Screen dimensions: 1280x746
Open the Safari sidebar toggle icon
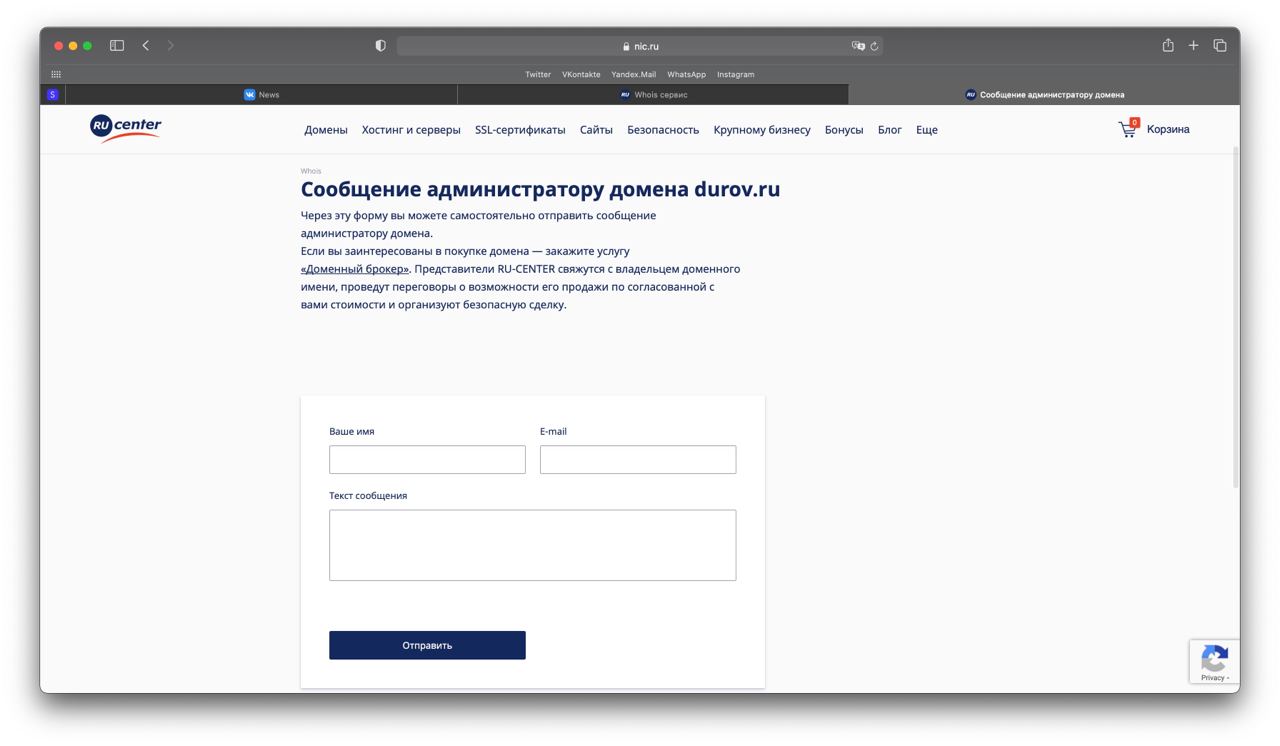[x=117, y=45]
